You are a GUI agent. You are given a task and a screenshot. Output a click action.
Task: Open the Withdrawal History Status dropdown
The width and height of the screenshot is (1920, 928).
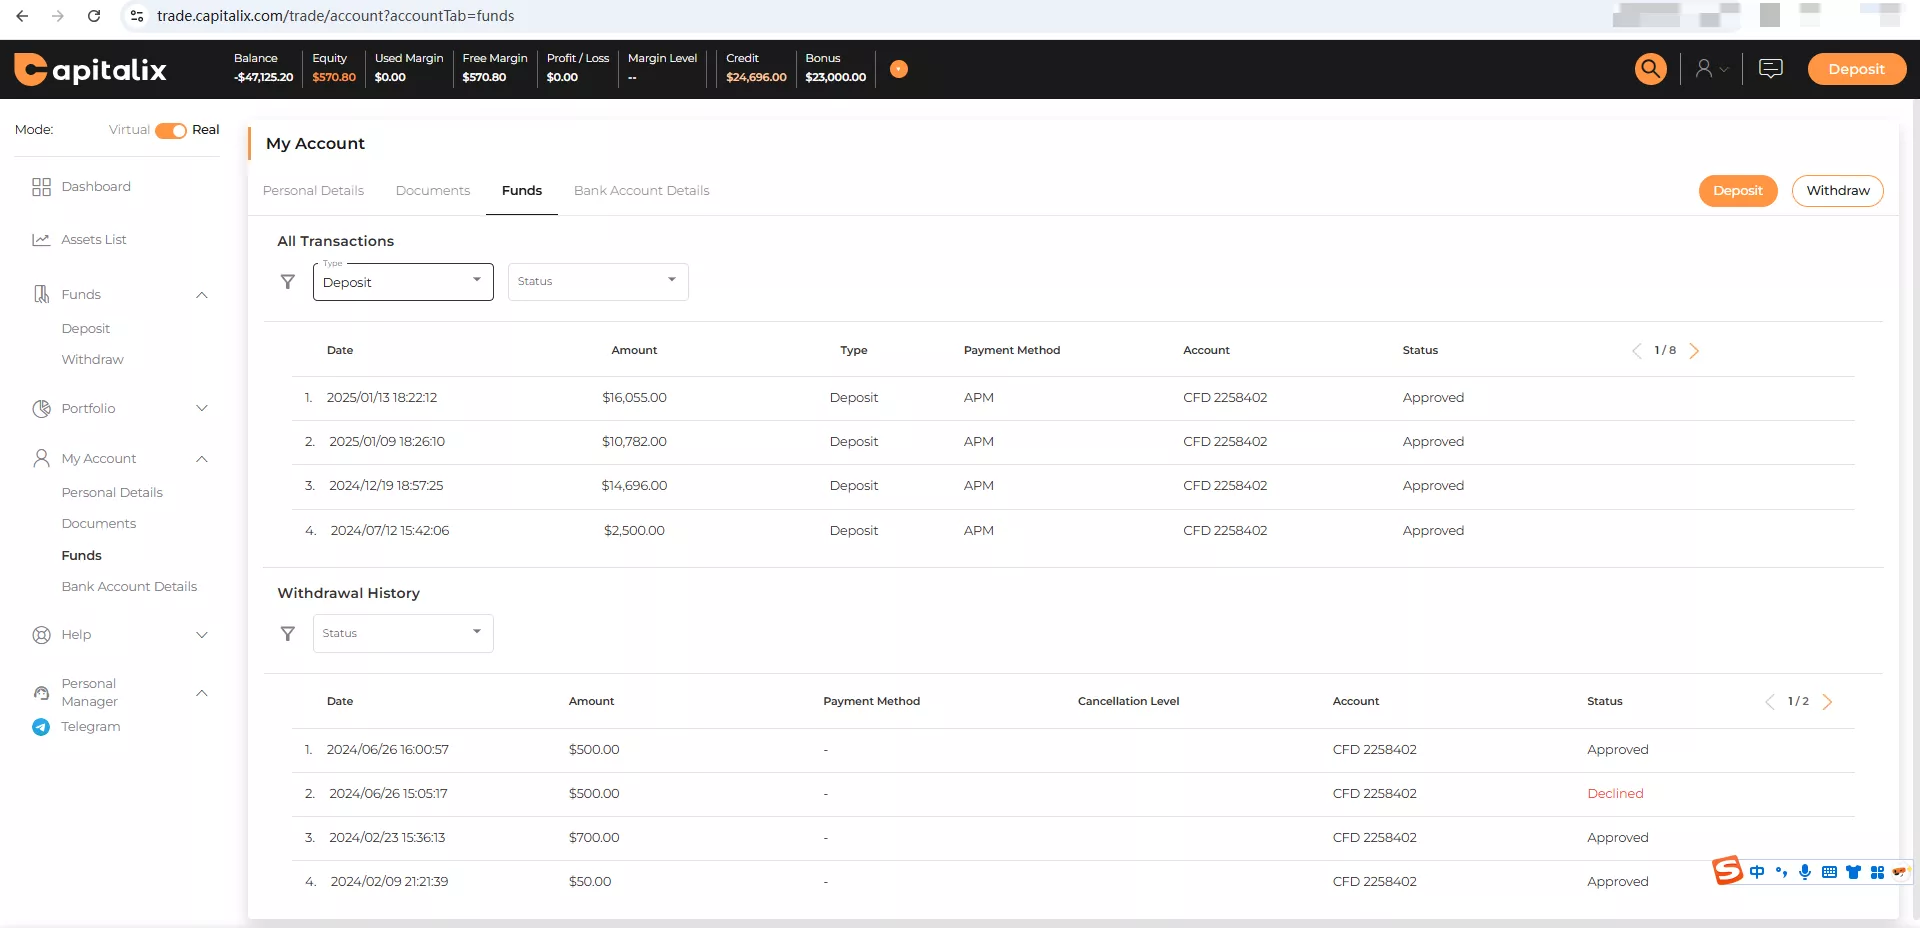click(403, 634)
